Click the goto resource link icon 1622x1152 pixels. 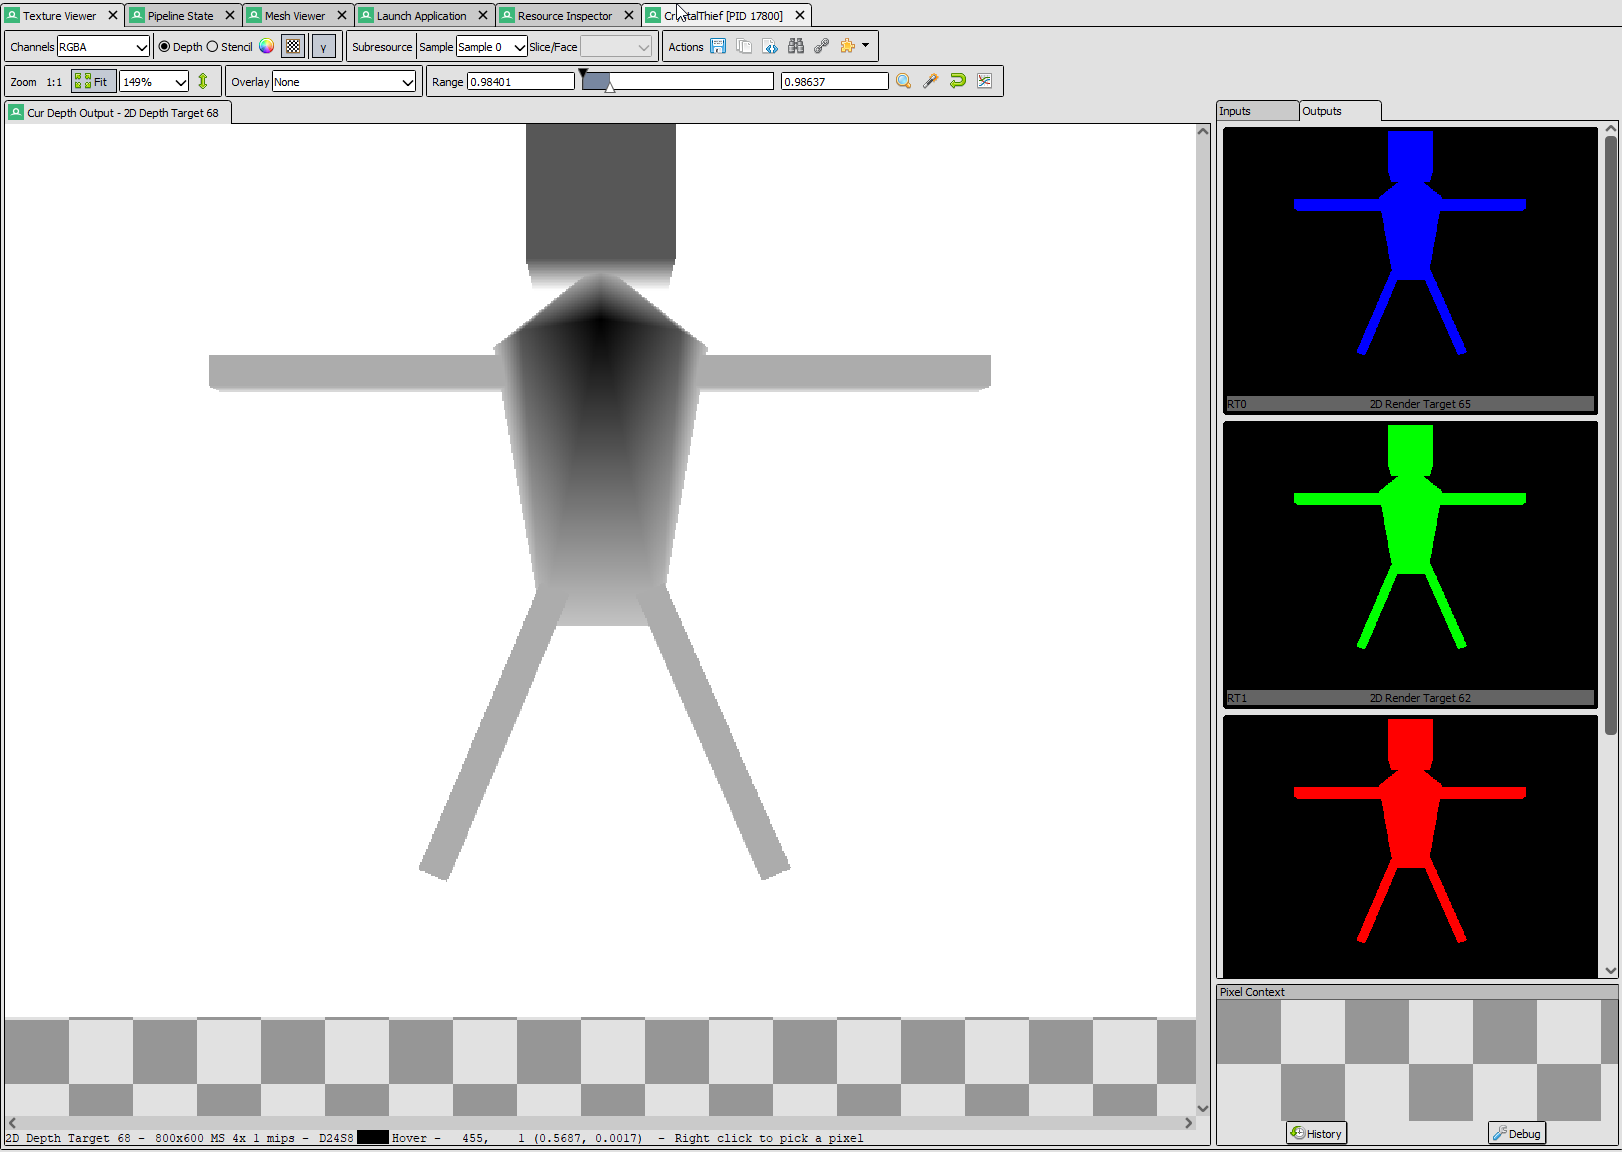(x=822, y=46)
